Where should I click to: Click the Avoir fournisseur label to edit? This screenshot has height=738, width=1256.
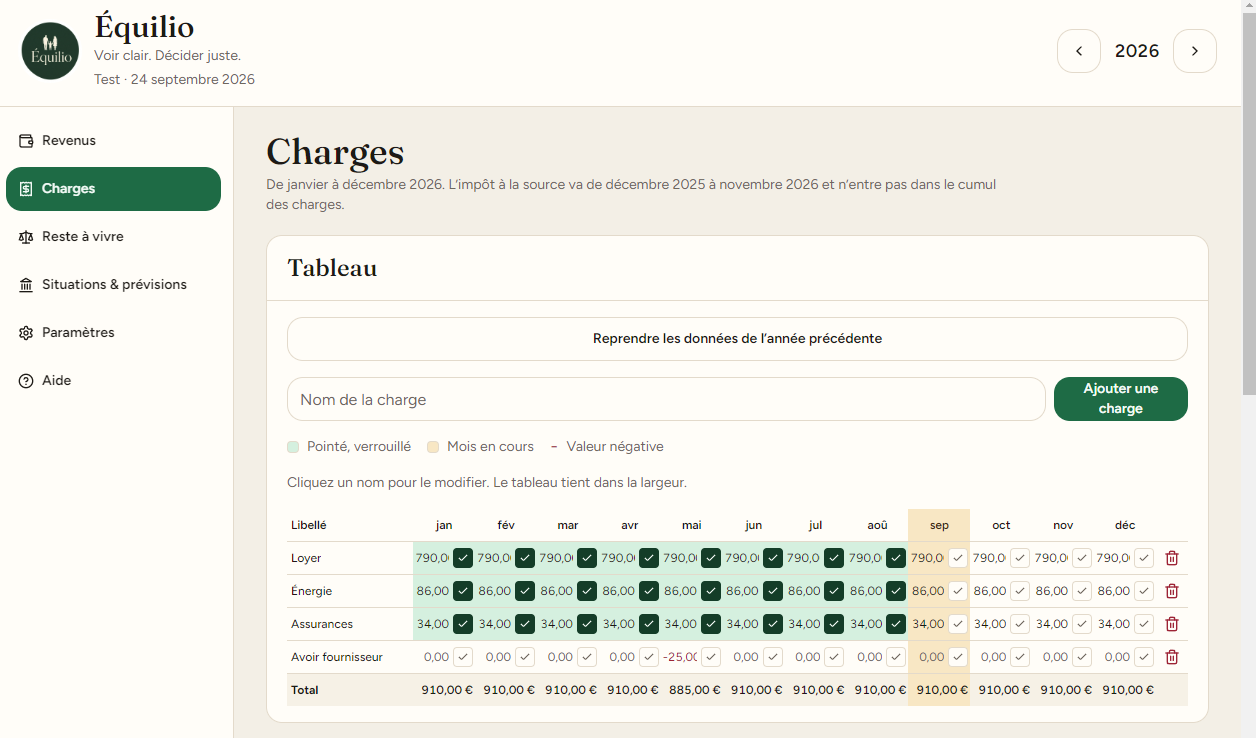coord(337,657)
